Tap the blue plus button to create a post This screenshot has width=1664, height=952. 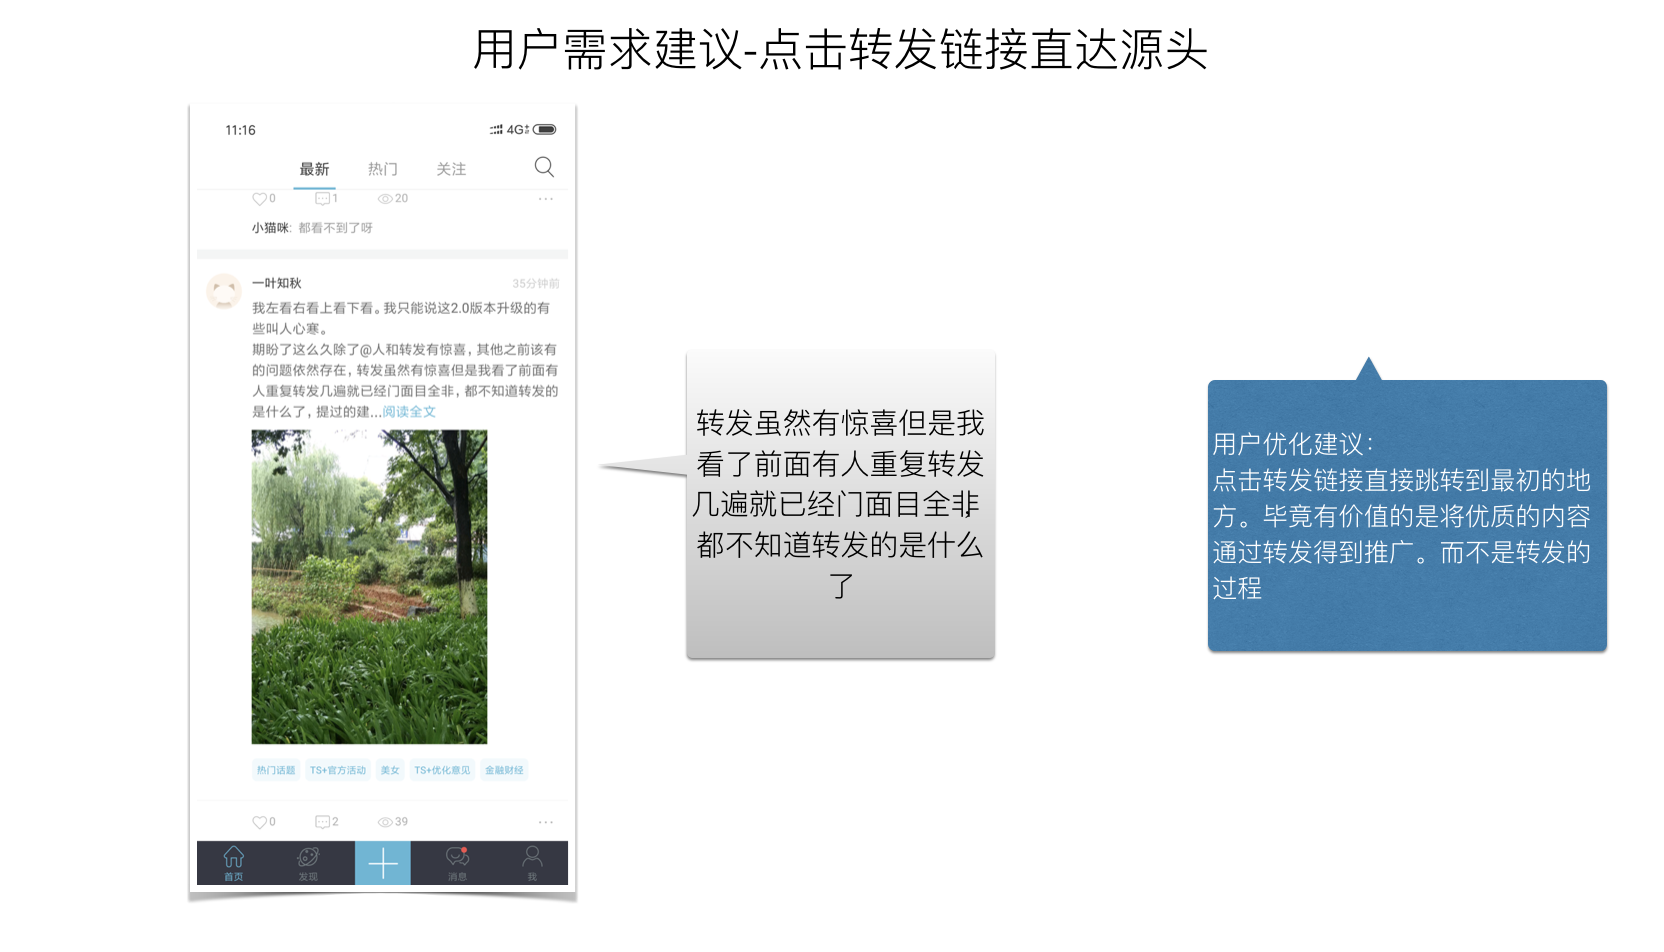(x=383, y=862)
